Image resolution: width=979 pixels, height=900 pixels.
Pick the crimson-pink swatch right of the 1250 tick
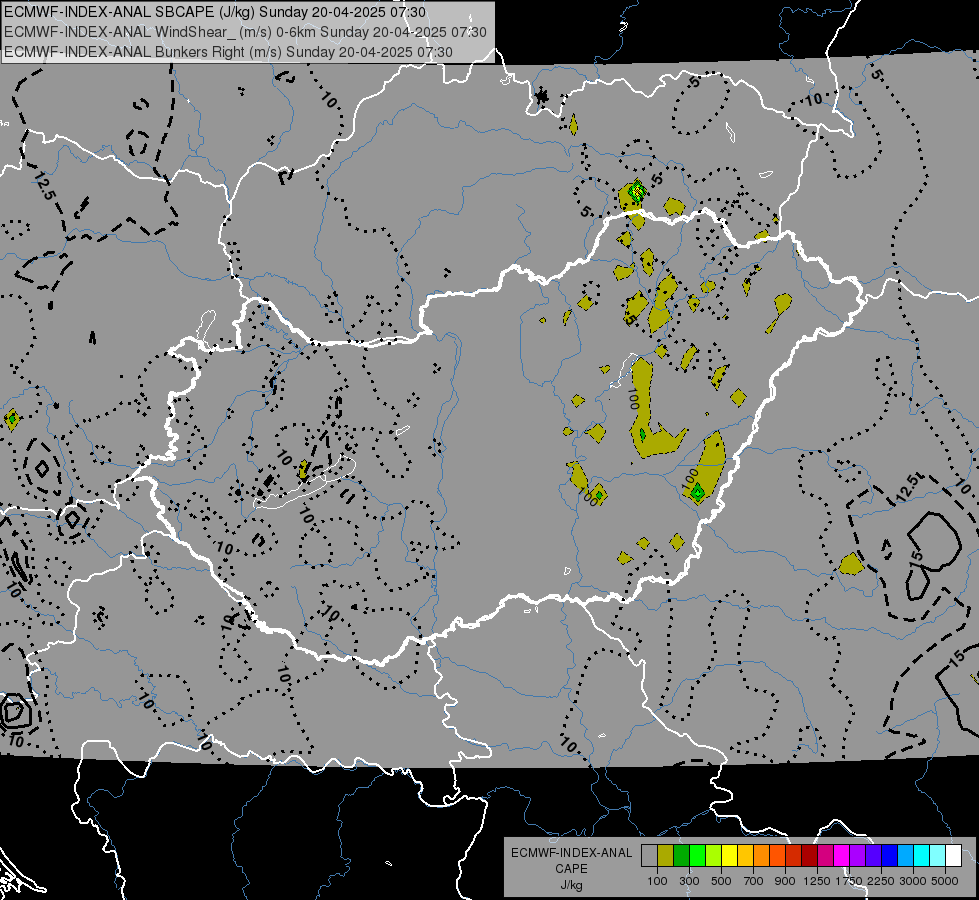825,855
